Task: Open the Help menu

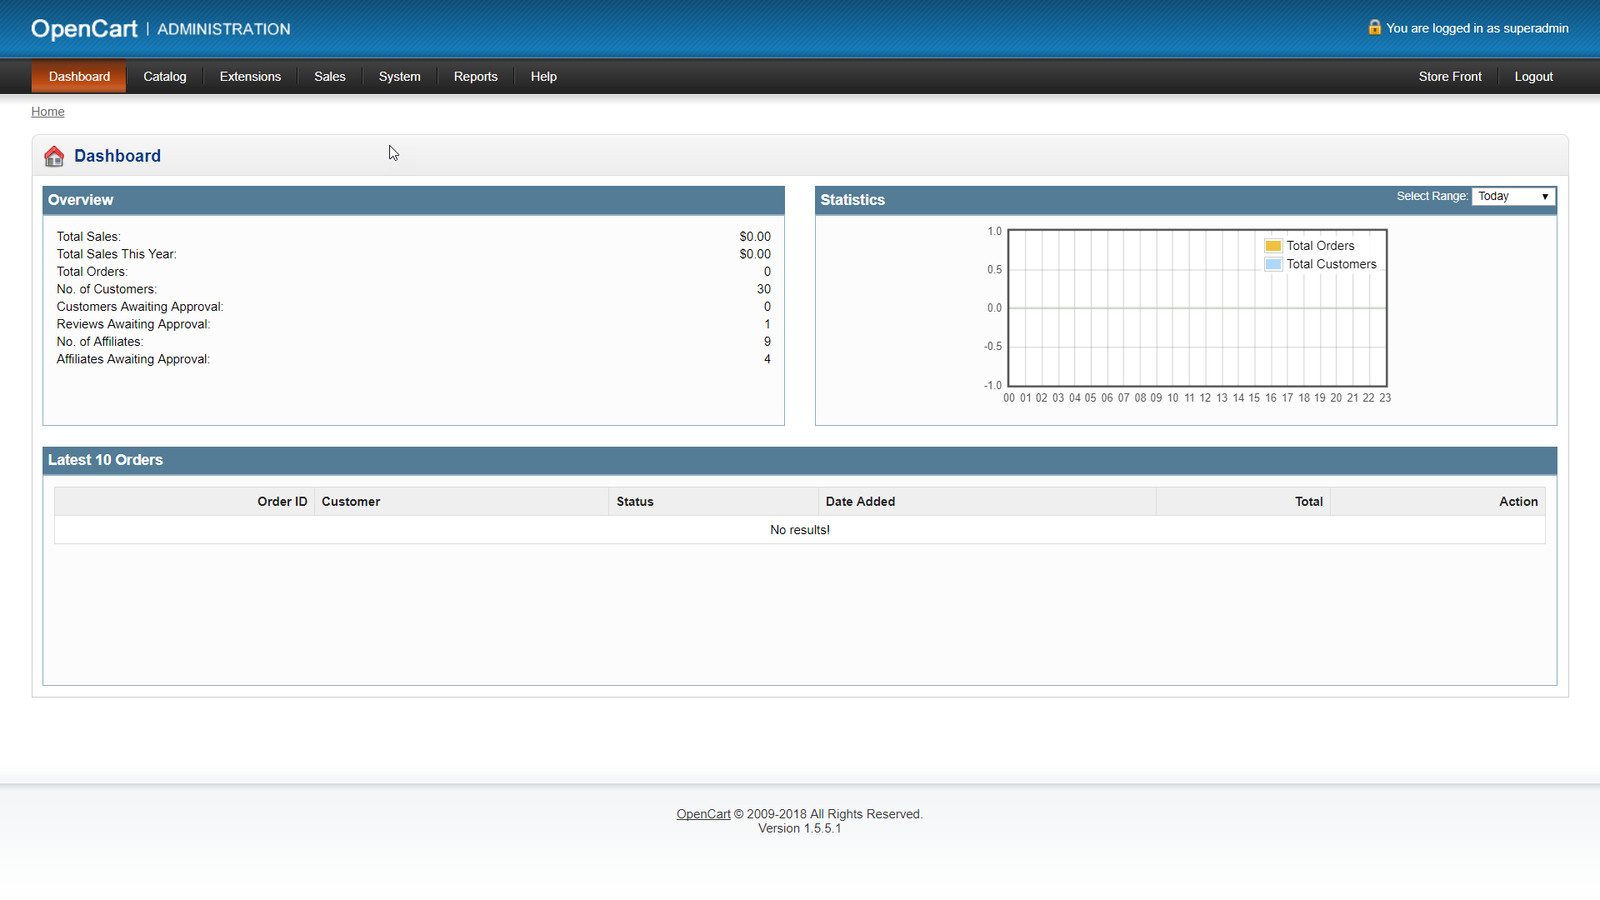Action: click(x=544, y=77)
